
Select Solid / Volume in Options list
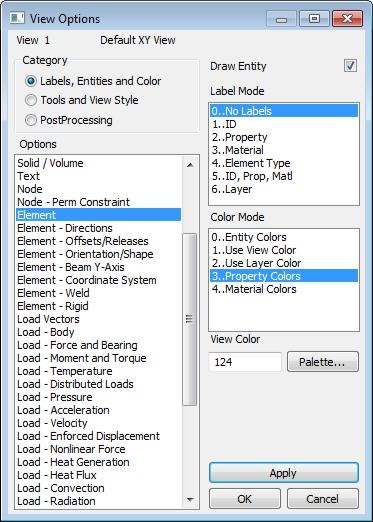[99, 163]
